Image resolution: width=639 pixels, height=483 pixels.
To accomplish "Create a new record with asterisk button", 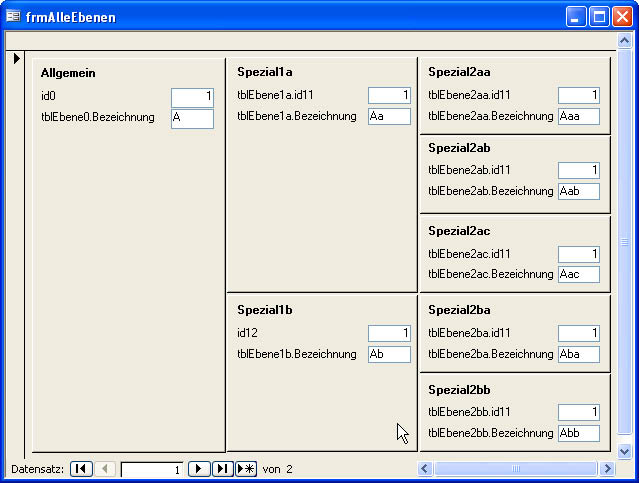I will (x=246, y=469).
